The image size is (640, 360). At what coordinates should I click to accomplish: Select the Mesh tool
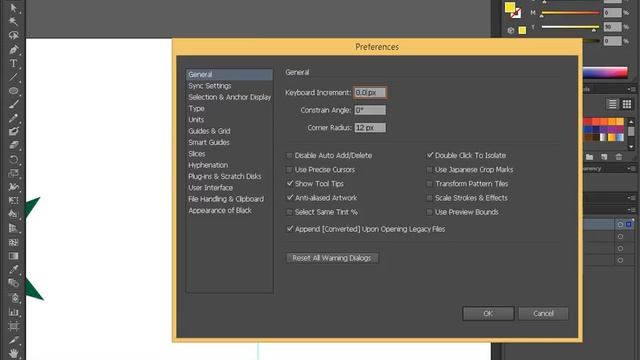(13, 242)
